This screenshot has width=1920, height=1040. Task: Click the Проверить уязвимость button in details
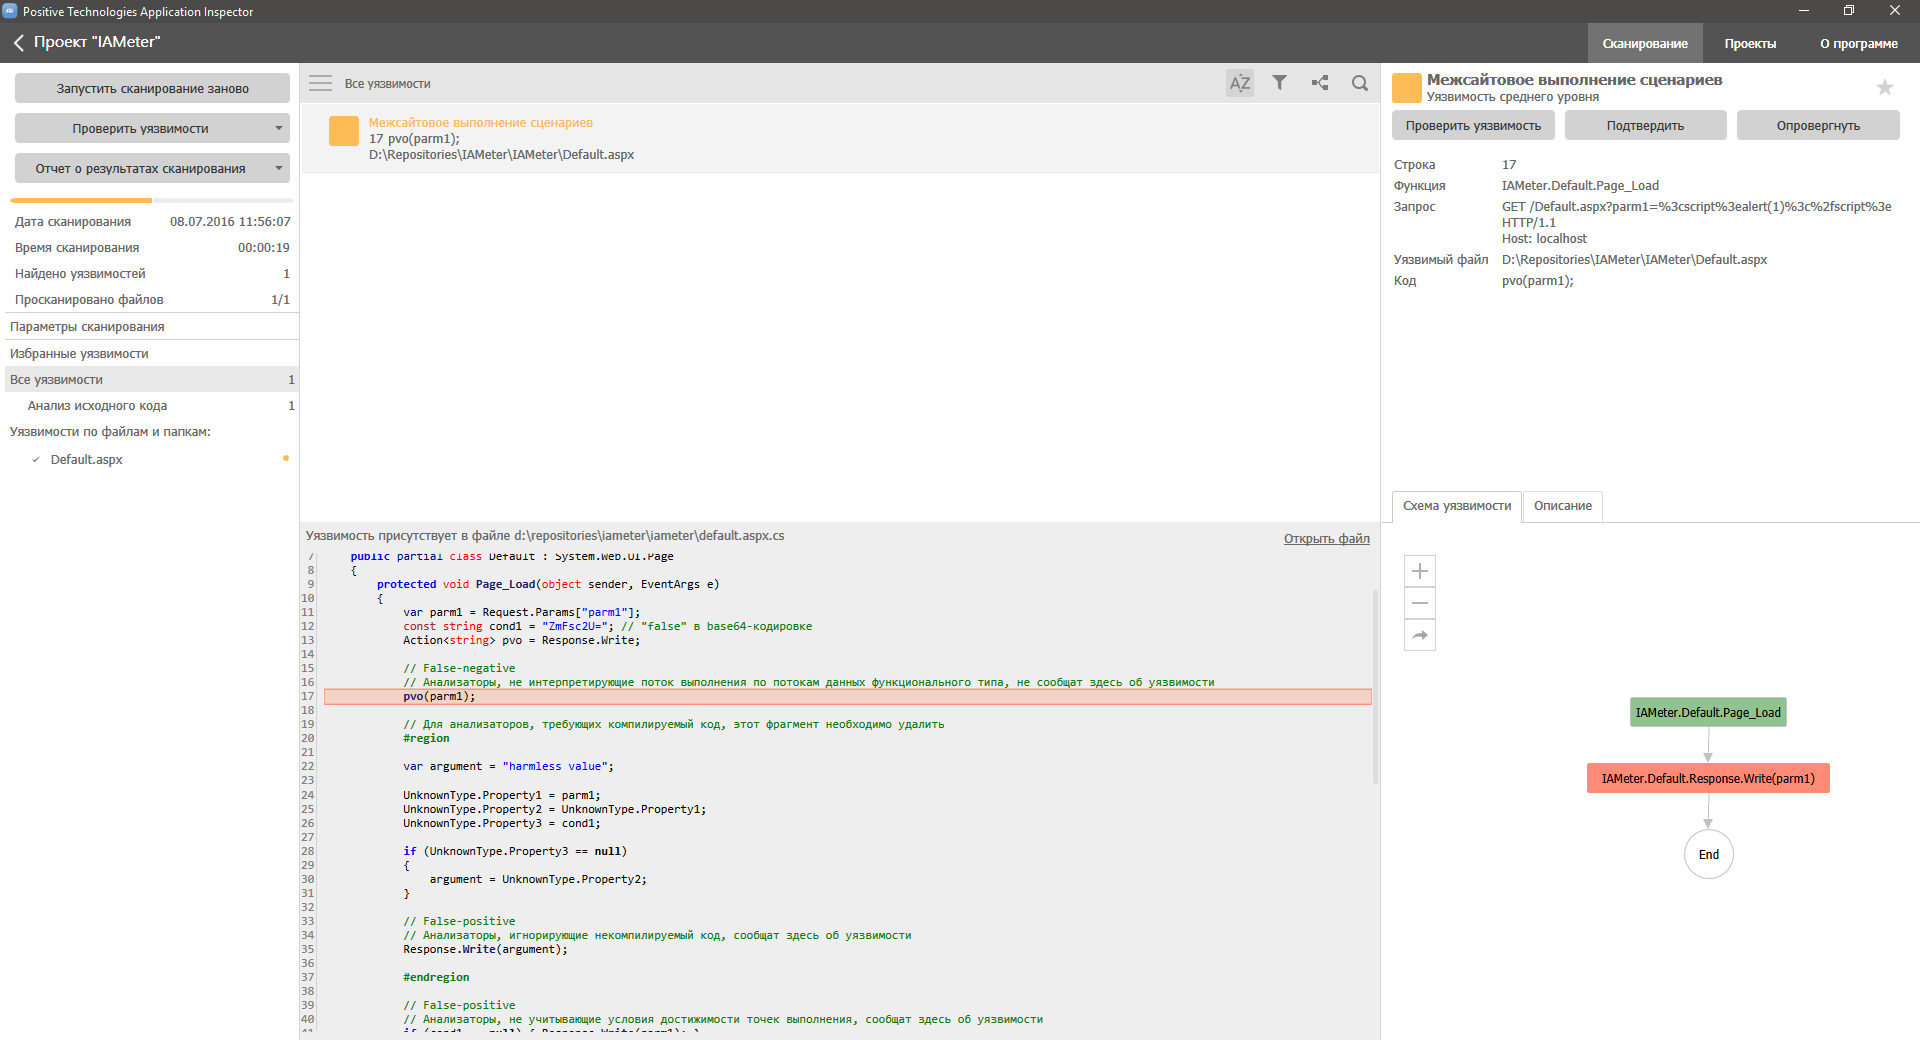tap(1473, 125)
